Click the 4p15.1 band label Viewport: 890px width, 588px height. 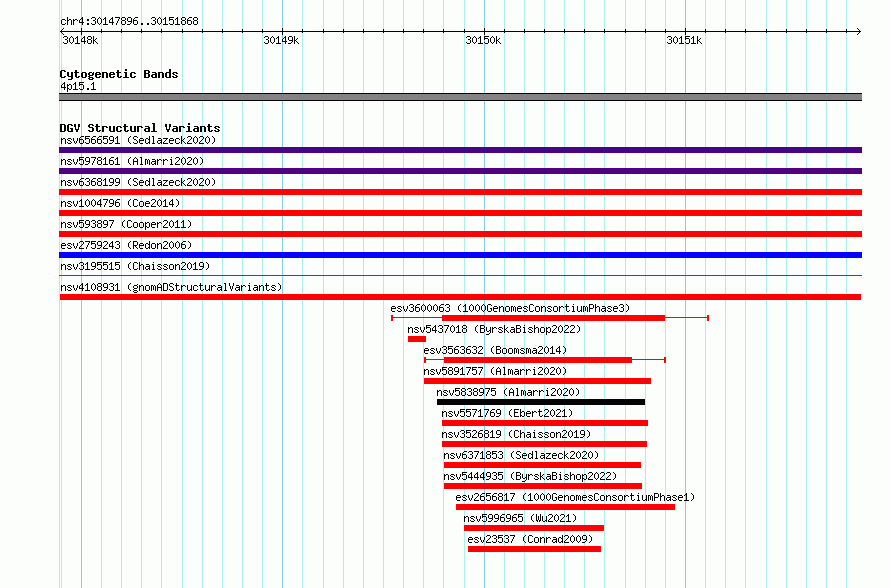pos(78,86)
